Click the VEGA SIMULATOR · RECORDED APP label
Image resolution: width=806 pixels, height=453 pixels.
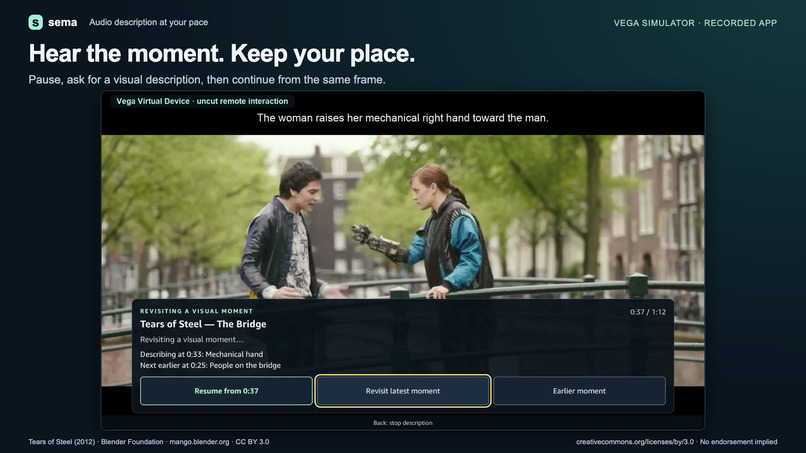695,23
